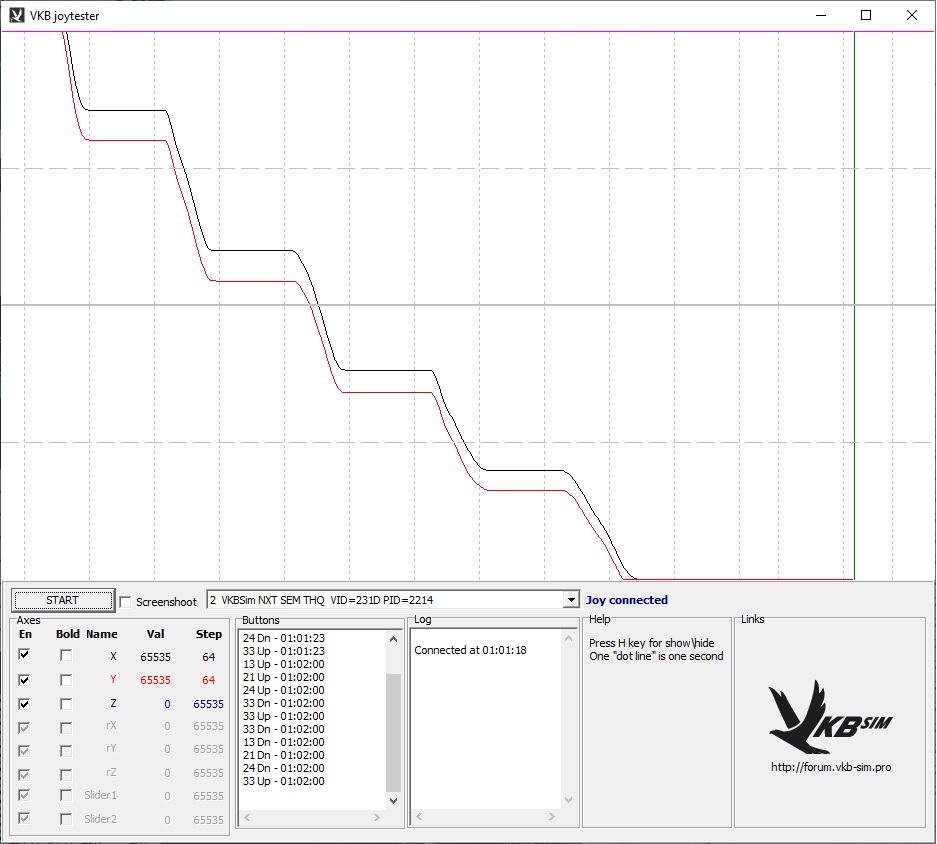Enable the Screenshoot checkbox

125,602
